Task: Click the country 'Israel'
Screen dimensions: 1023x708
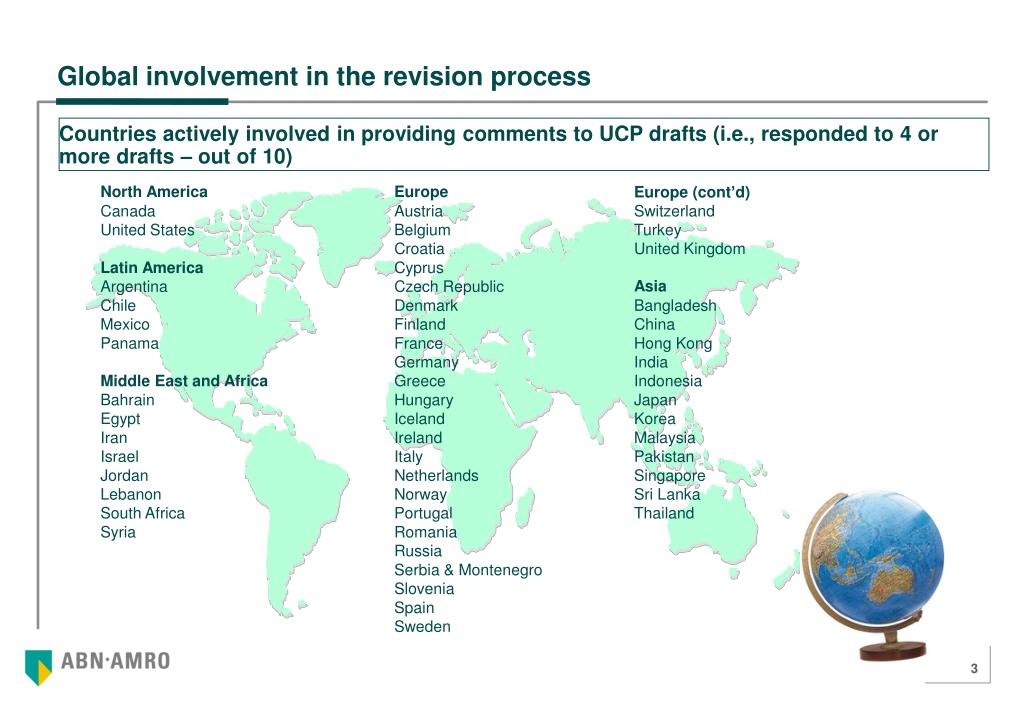Action: pyautogui.click(x=119, y=457)
